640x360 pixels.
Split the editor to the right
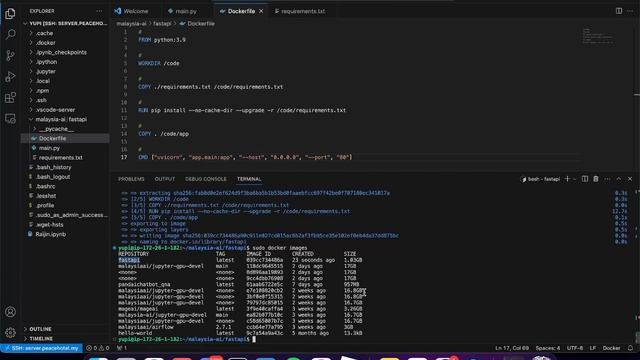[x=619, y=11]
